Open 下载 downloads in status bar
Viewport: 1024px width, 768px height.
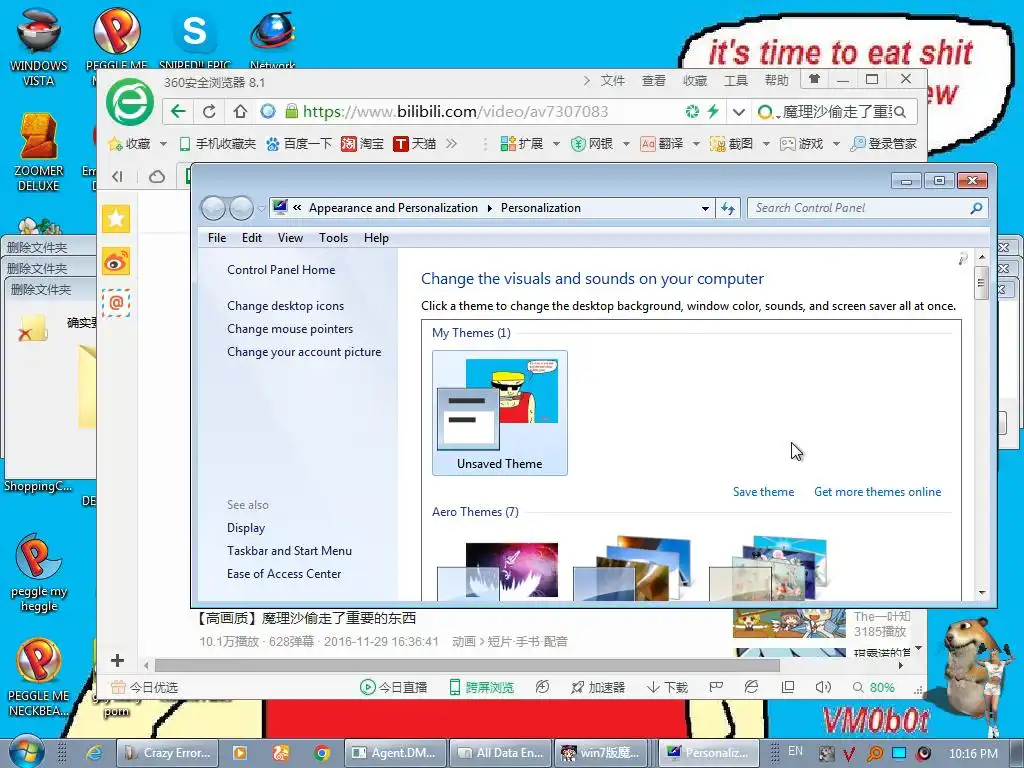pos(667,687)
